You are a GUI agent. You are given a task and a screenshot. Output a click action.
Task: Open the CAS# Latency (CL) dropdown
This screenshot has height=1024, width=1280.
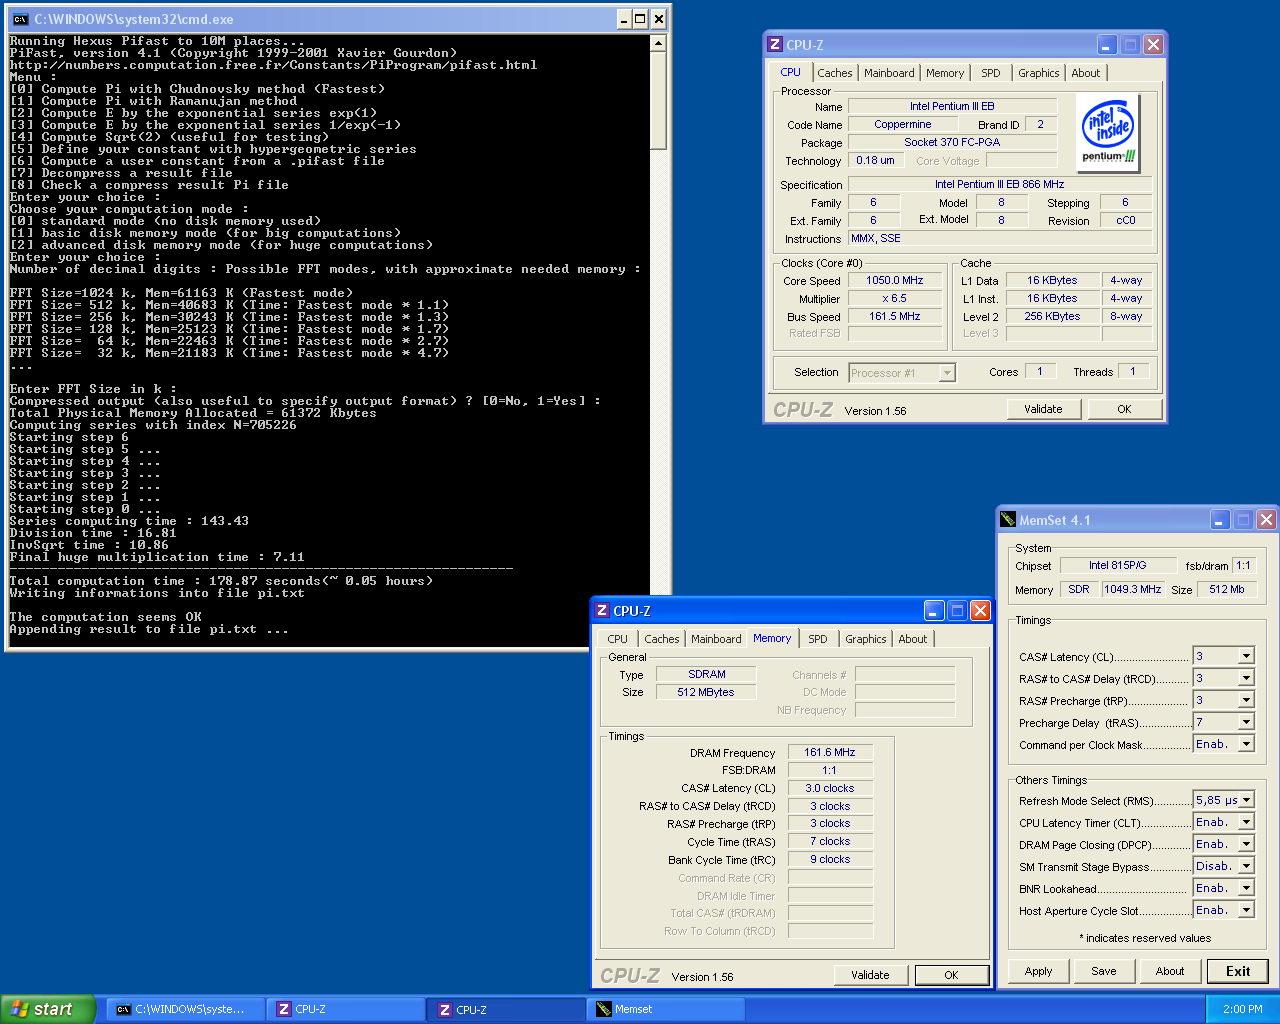click(1246, 657)
